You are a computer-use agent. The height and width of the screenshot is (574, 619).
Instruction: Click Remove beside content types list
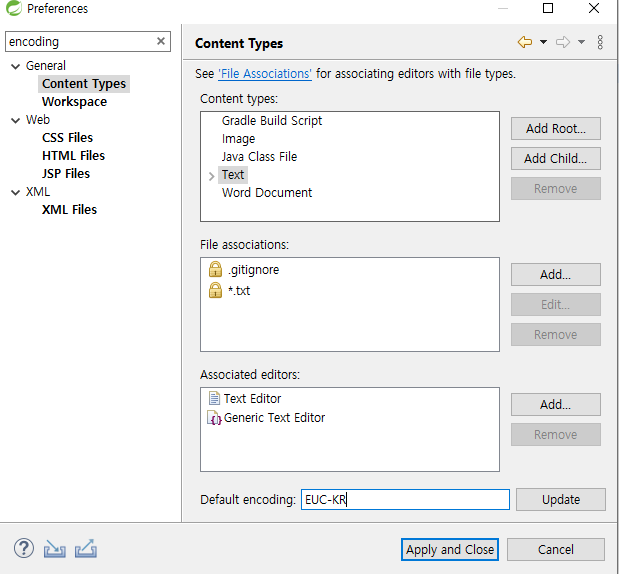tap(555, 188)
